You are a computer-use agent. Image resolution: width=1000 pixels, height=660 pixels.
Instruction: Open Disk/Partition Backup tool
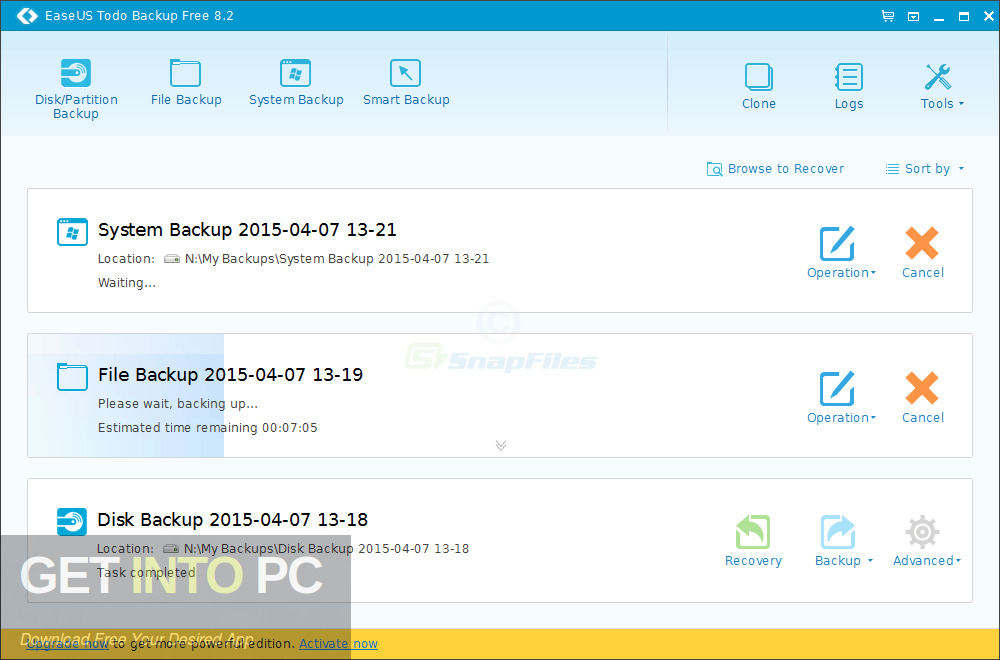coord(76,89)
